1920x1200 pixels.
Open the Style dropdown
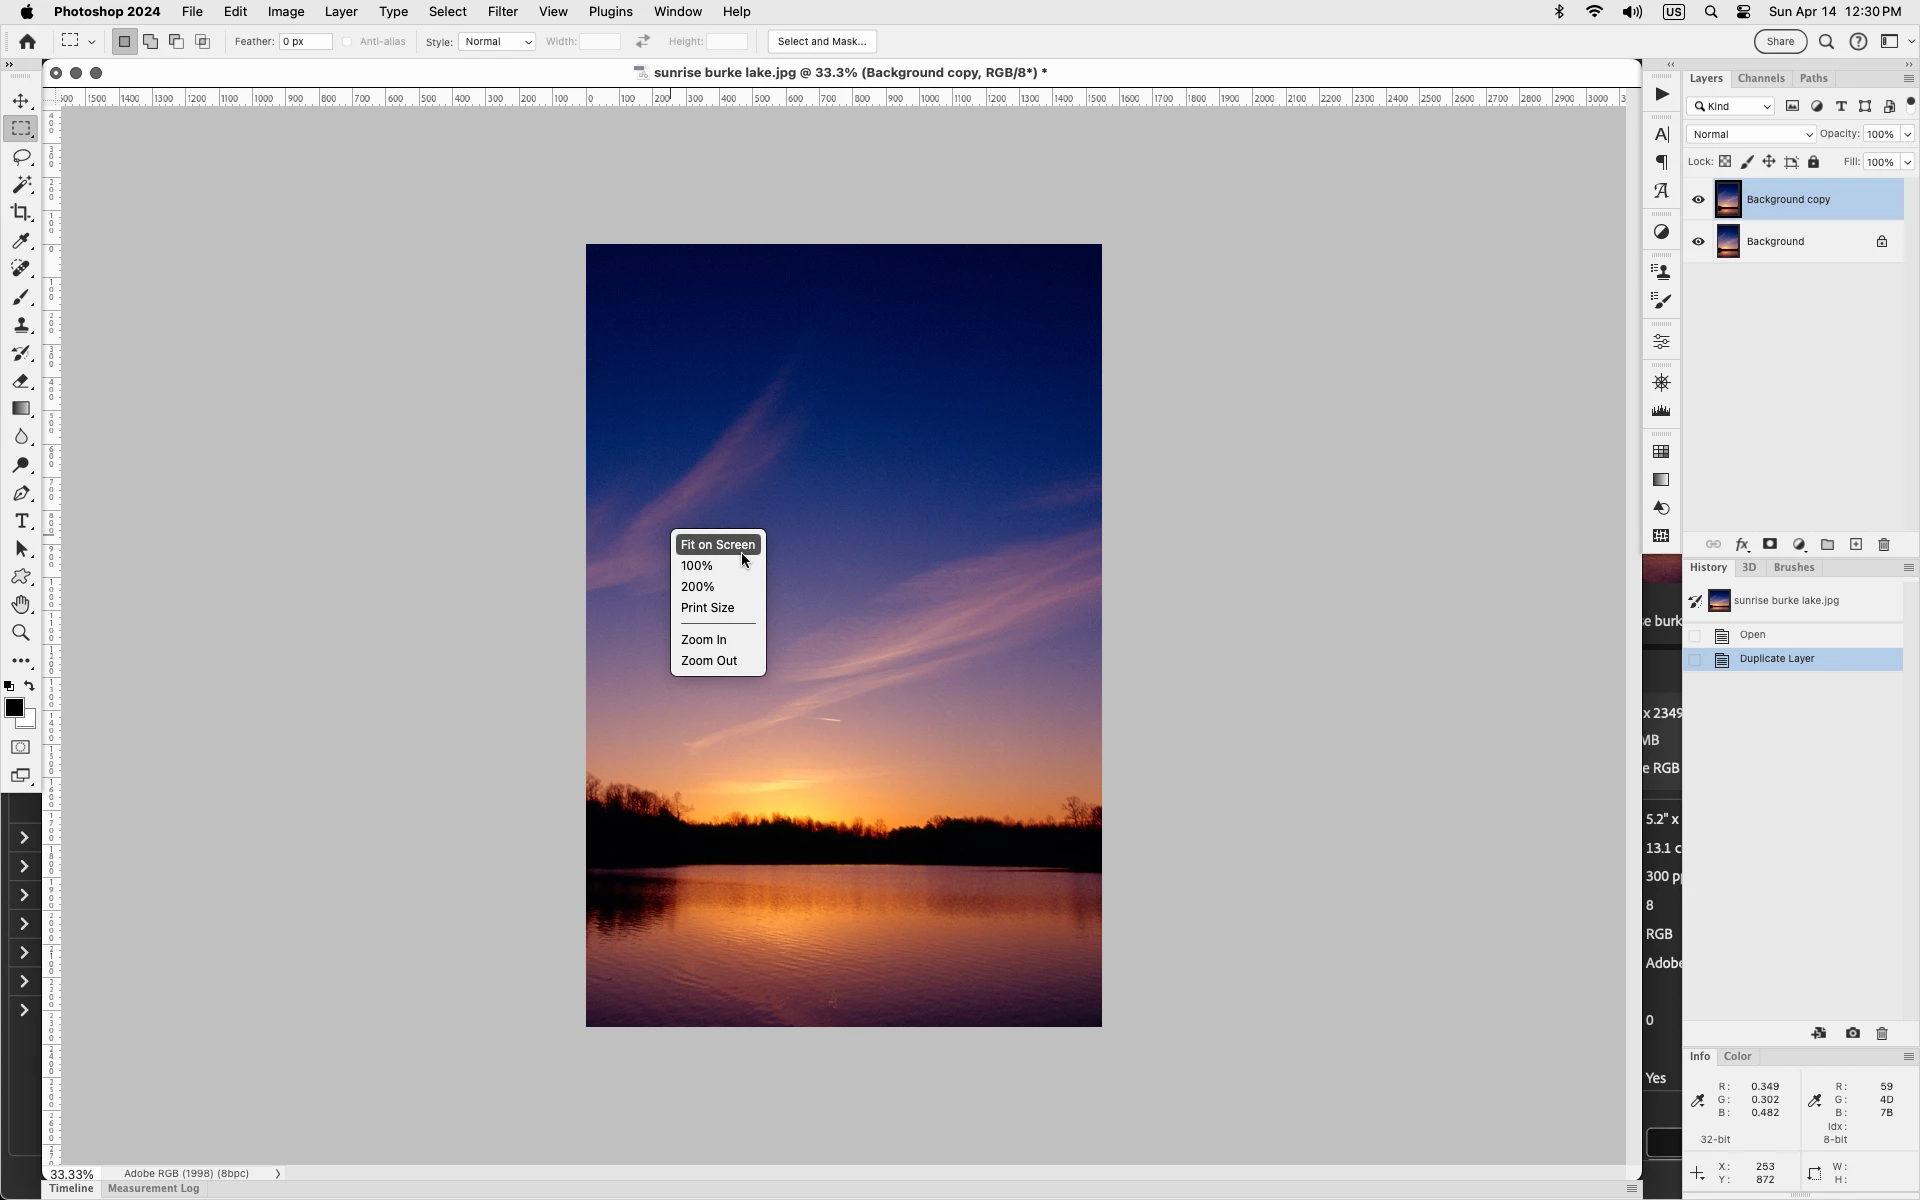pos(497,42)
